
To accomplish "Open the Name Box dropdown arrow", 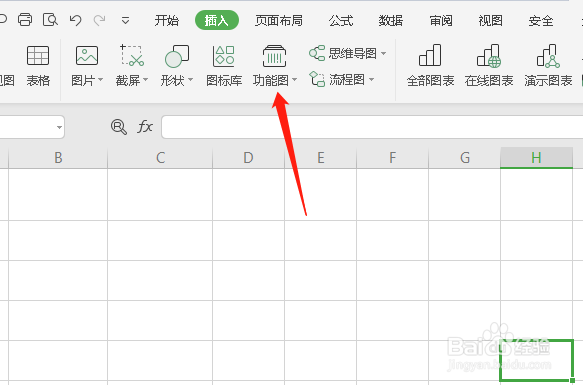I will [59, 127].
